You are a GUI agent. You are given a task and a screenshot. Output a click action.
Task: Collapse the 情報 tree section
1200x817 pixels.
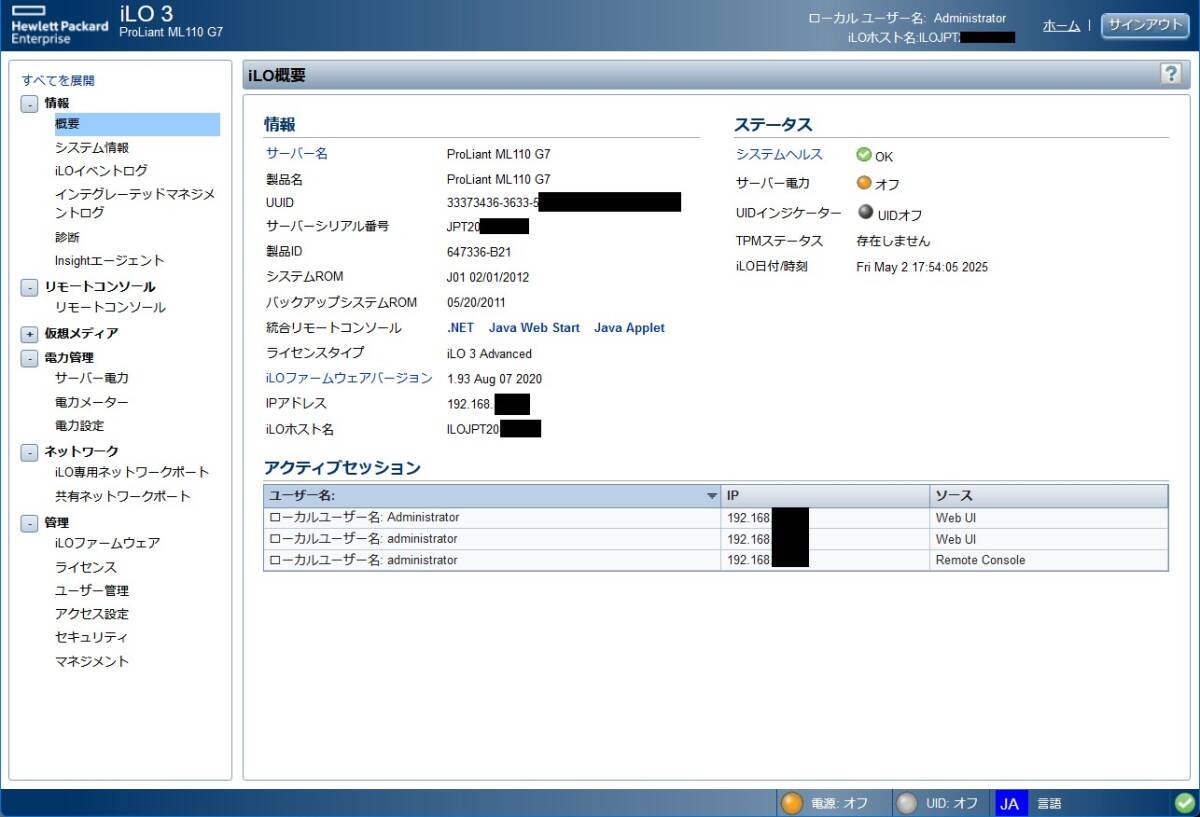click(30, 103)
